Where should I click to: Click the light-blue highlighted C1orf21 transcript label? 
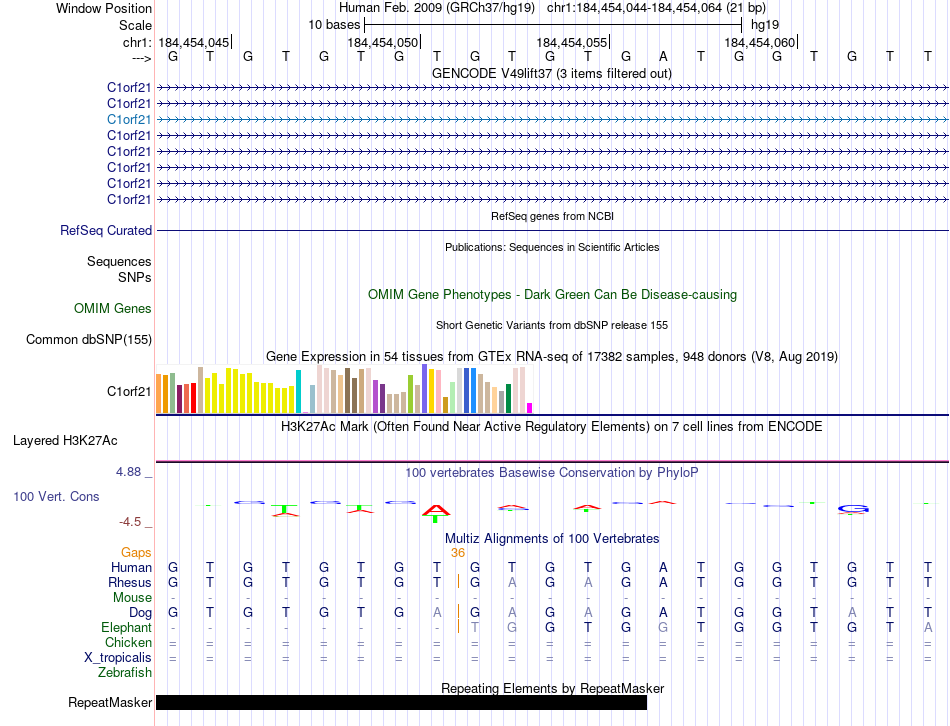129,119
